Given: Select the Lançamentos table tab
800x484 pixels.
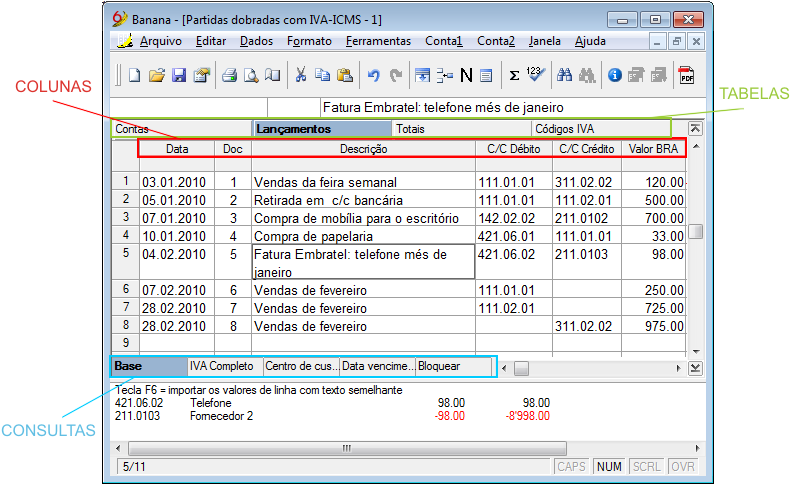Looking at the screenshot, I should [x=322, y=129].
